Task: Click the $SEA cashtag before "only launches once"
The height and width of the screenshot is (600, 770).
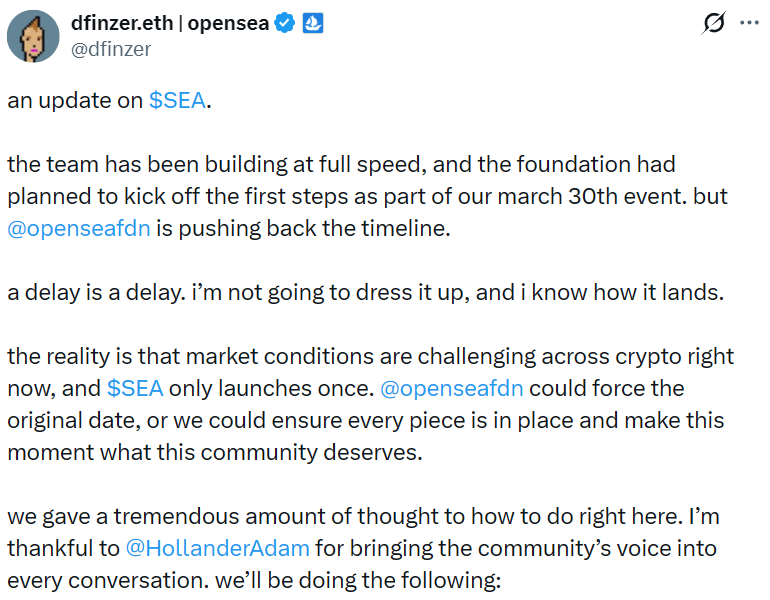Action: pos(135,387)
